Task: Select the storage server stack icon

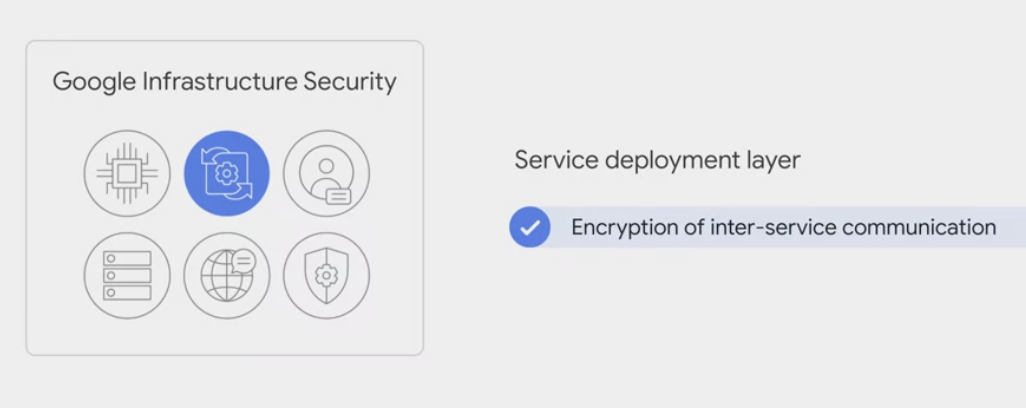Action: 127,275
